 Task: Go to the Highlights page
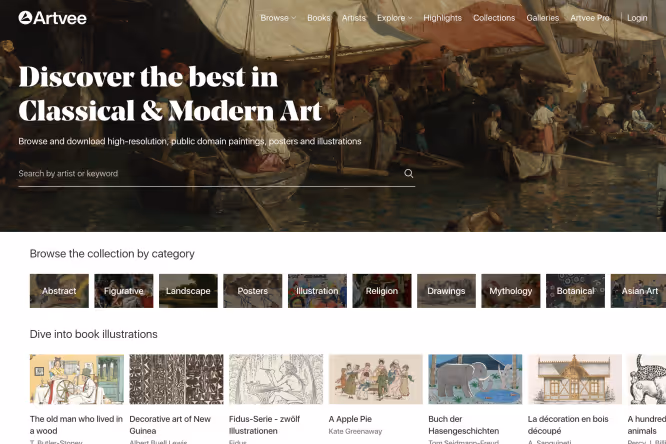tap(442, 18)
